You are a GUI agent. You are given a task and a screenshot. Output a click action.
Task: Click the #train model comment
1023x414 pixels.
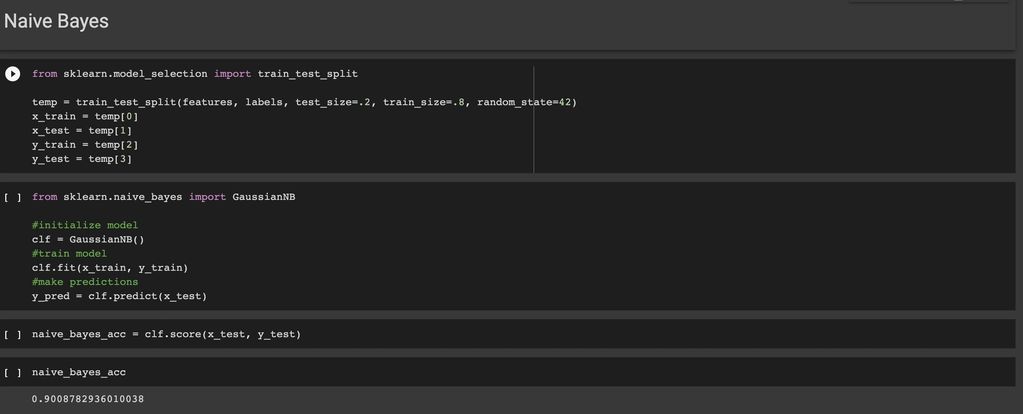click(x=69, y=253)
